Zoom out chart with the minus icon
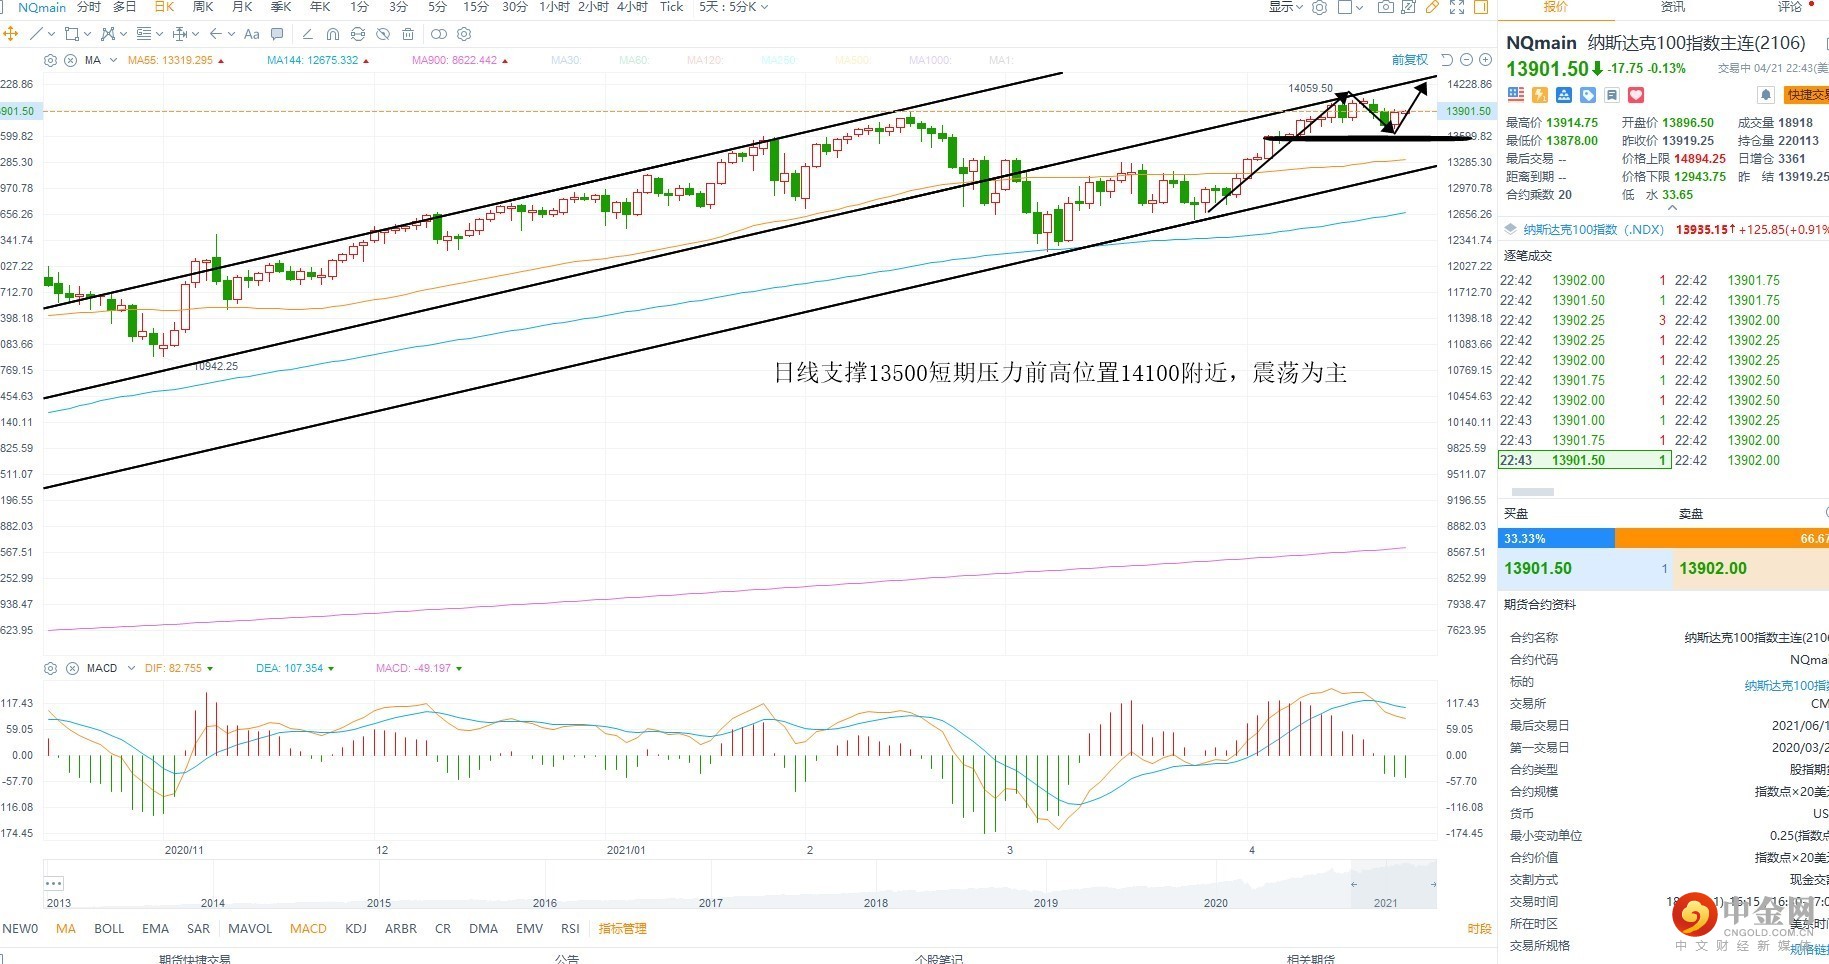1829x964 pixels. pyautogui.click(x=1466, y=60)
